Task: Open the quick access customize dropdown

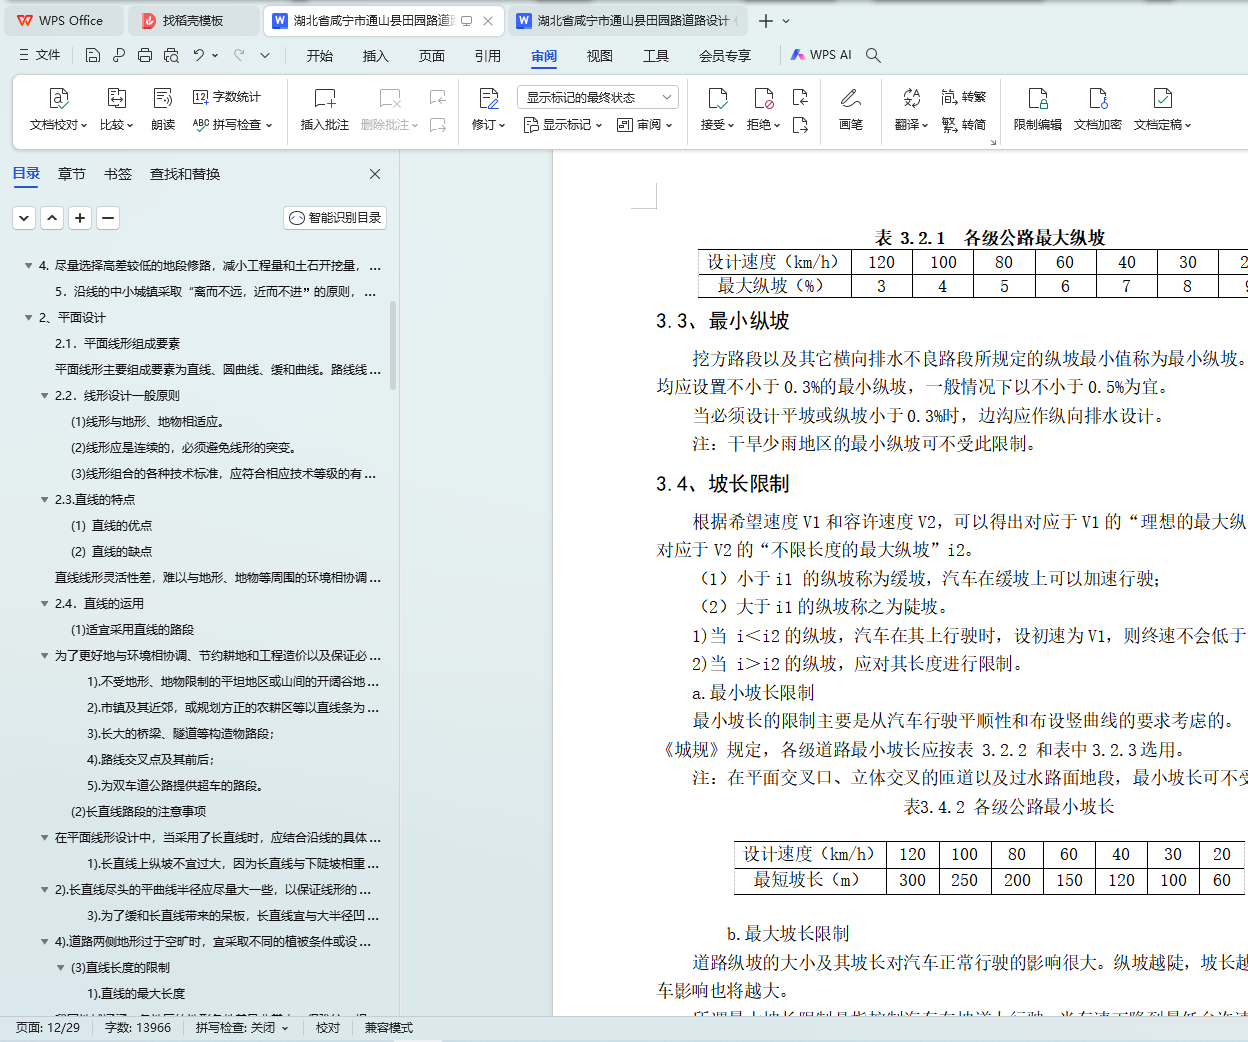Action: [265, 55]
